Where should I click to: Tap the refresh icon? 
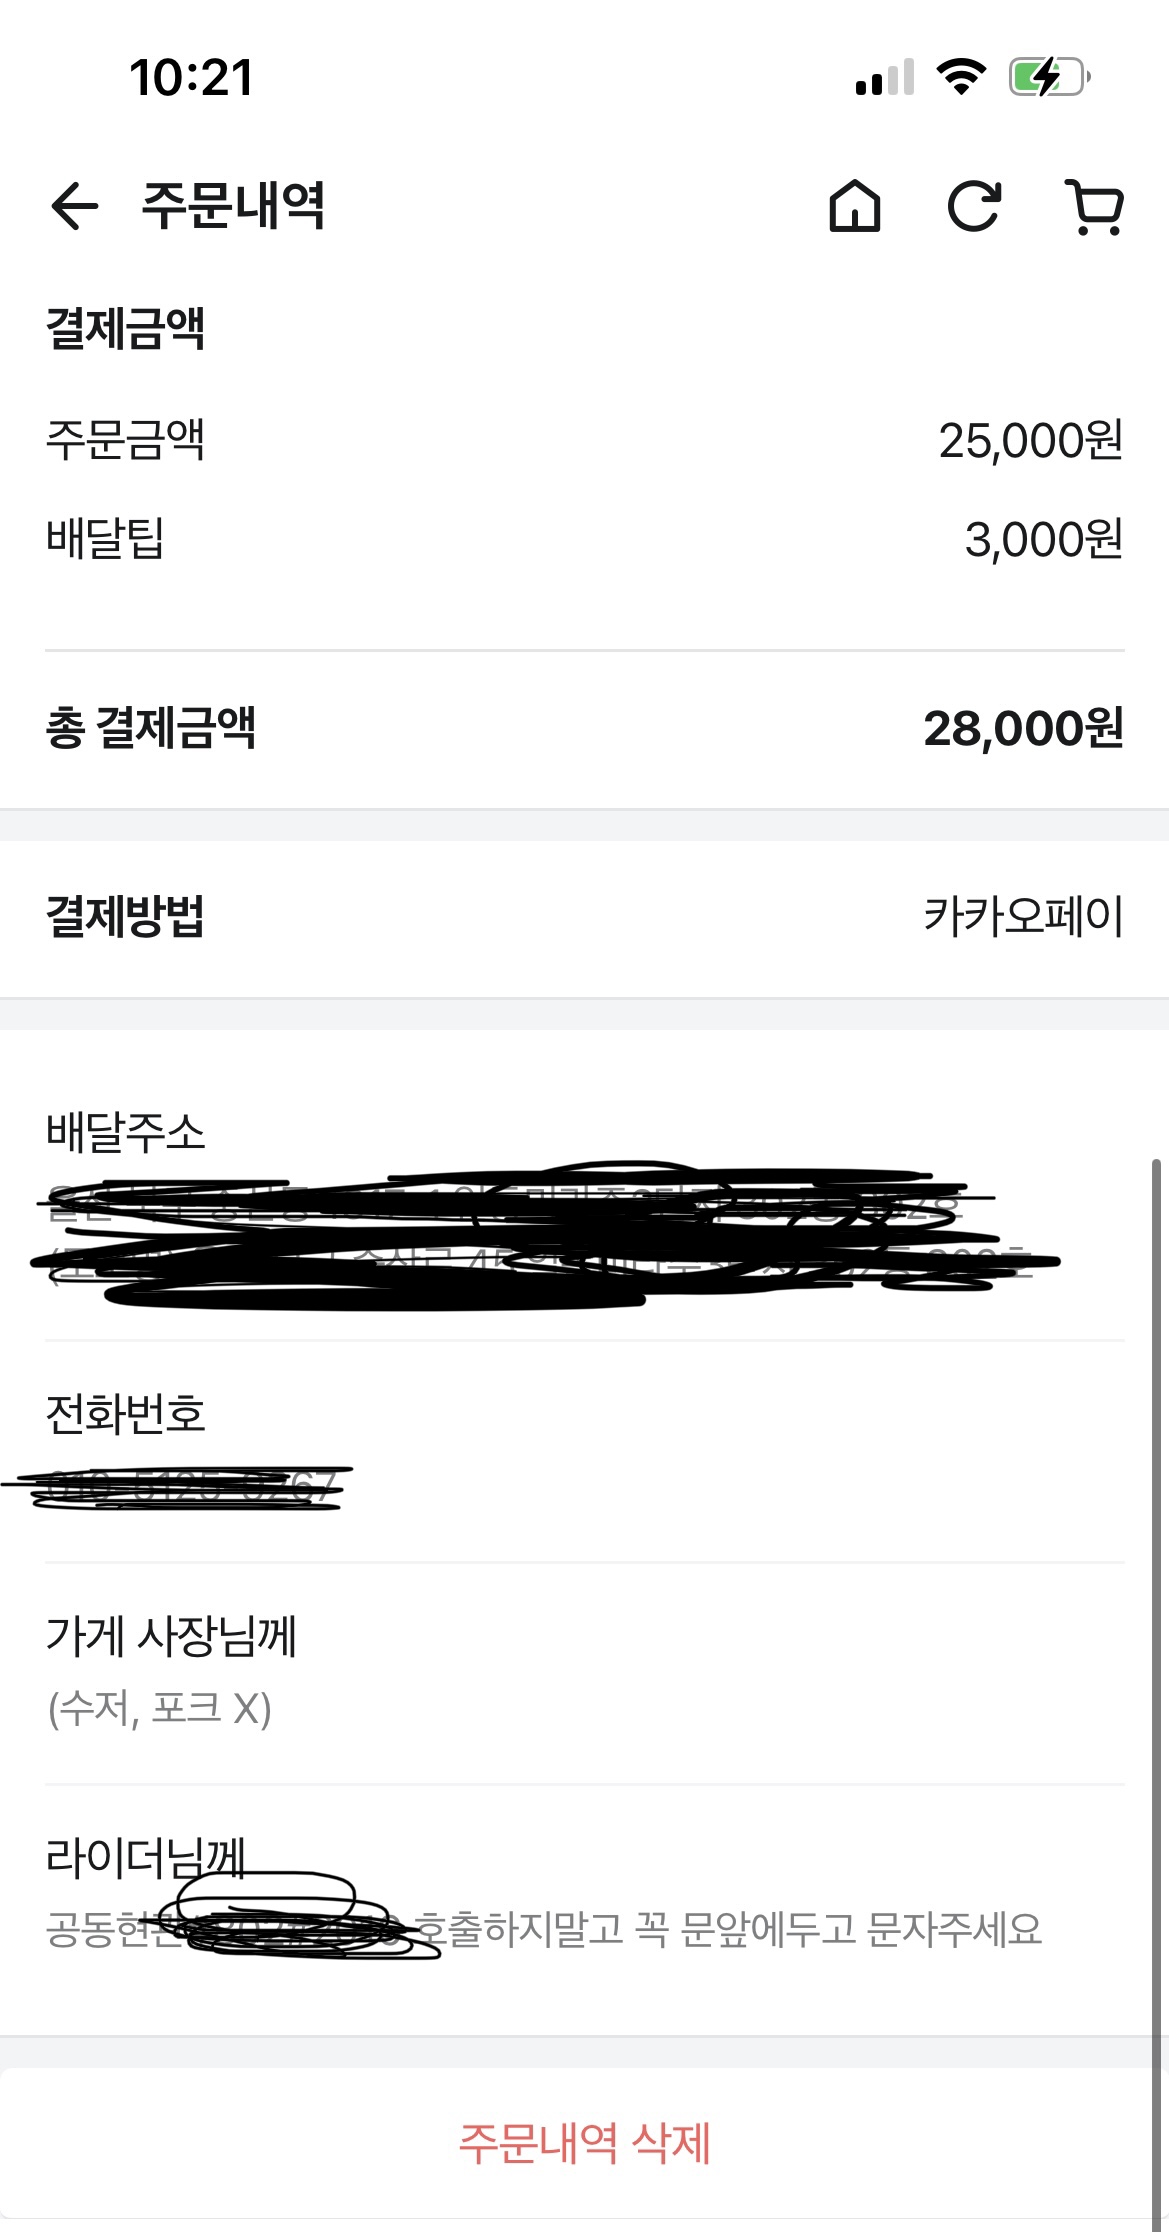974,207
